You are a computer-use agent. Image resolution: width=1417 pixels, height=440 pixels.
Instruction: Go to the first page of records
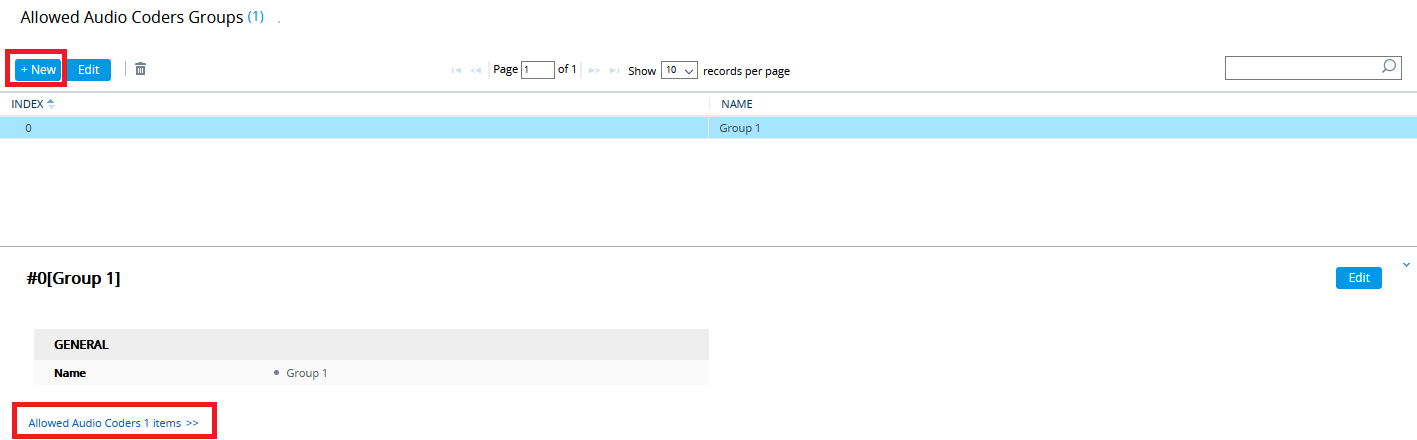(456, 71)
